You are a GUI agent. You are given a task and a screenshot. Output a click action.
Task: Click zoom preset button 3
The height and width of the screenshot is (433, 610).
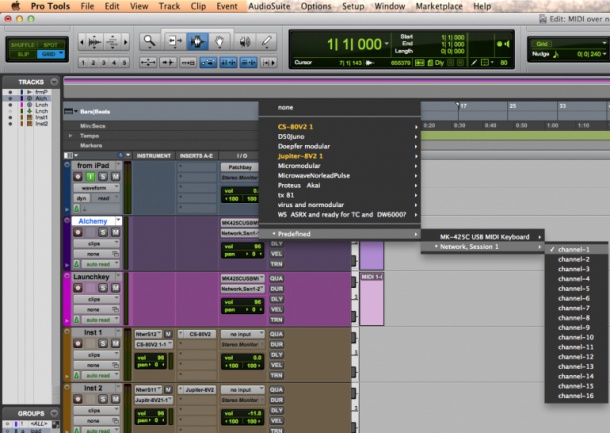tap(104, 62)
